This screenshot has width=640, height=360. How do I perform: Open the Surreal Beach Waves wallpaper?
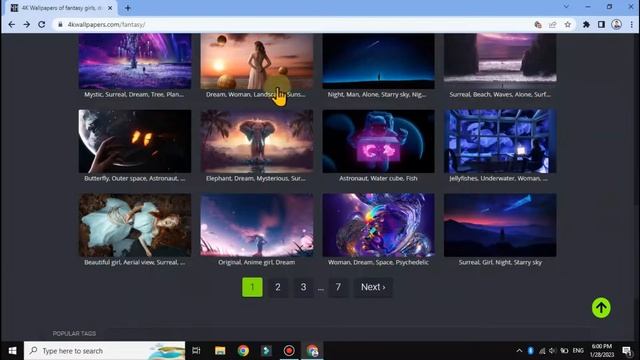tap(500, 61)
